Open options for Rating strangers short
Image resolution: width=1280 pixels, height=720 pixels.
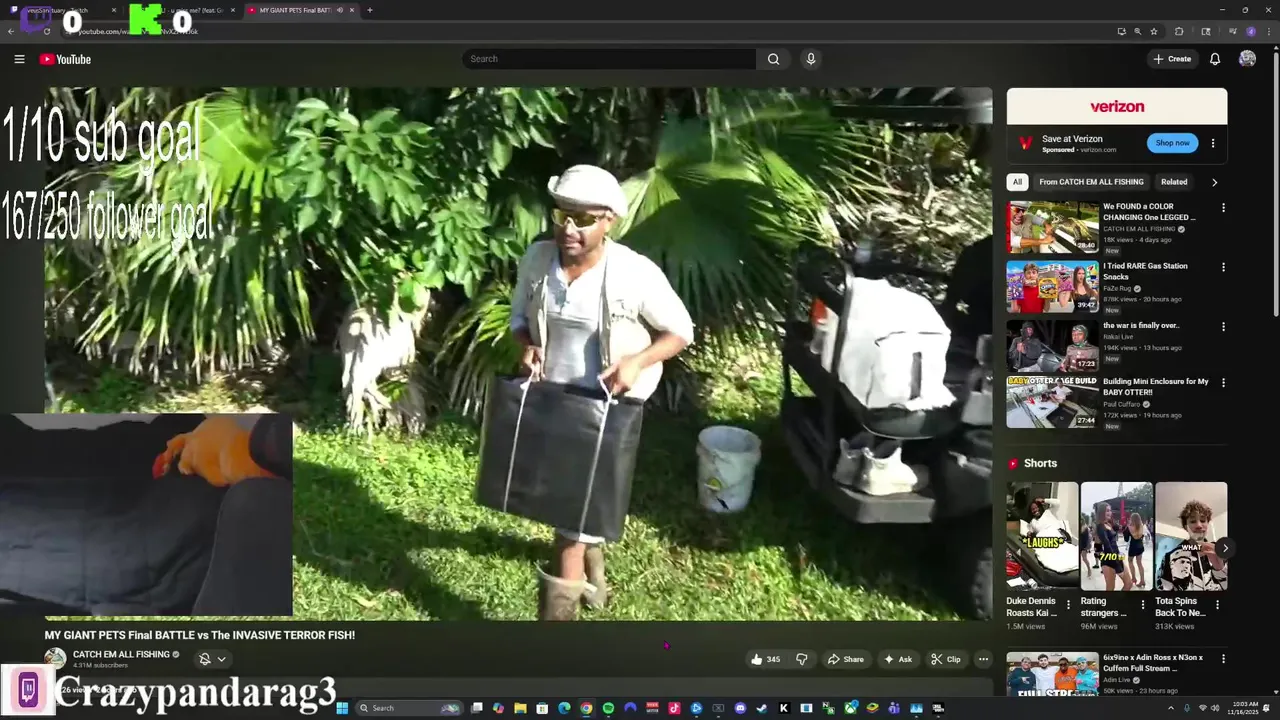1143,605
